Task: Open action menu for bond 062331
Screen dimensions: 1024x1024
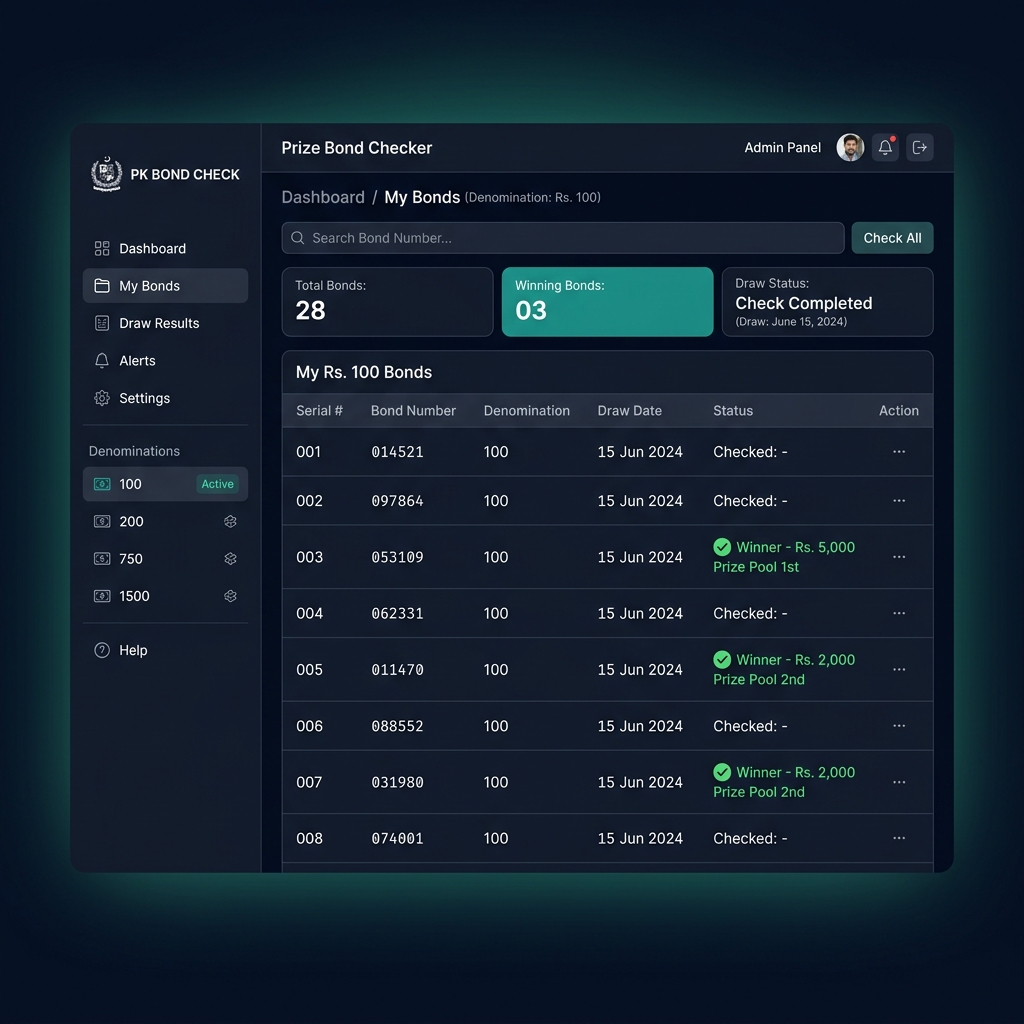Action: coord(899,613)
